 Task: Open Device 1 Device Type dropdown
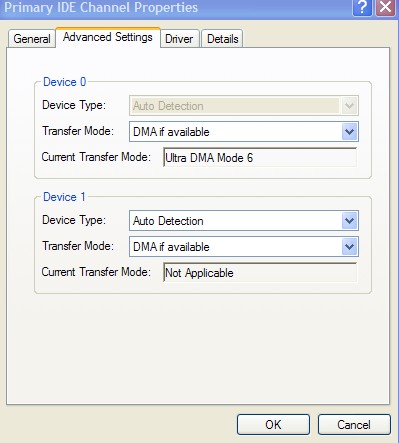(244, 221)
